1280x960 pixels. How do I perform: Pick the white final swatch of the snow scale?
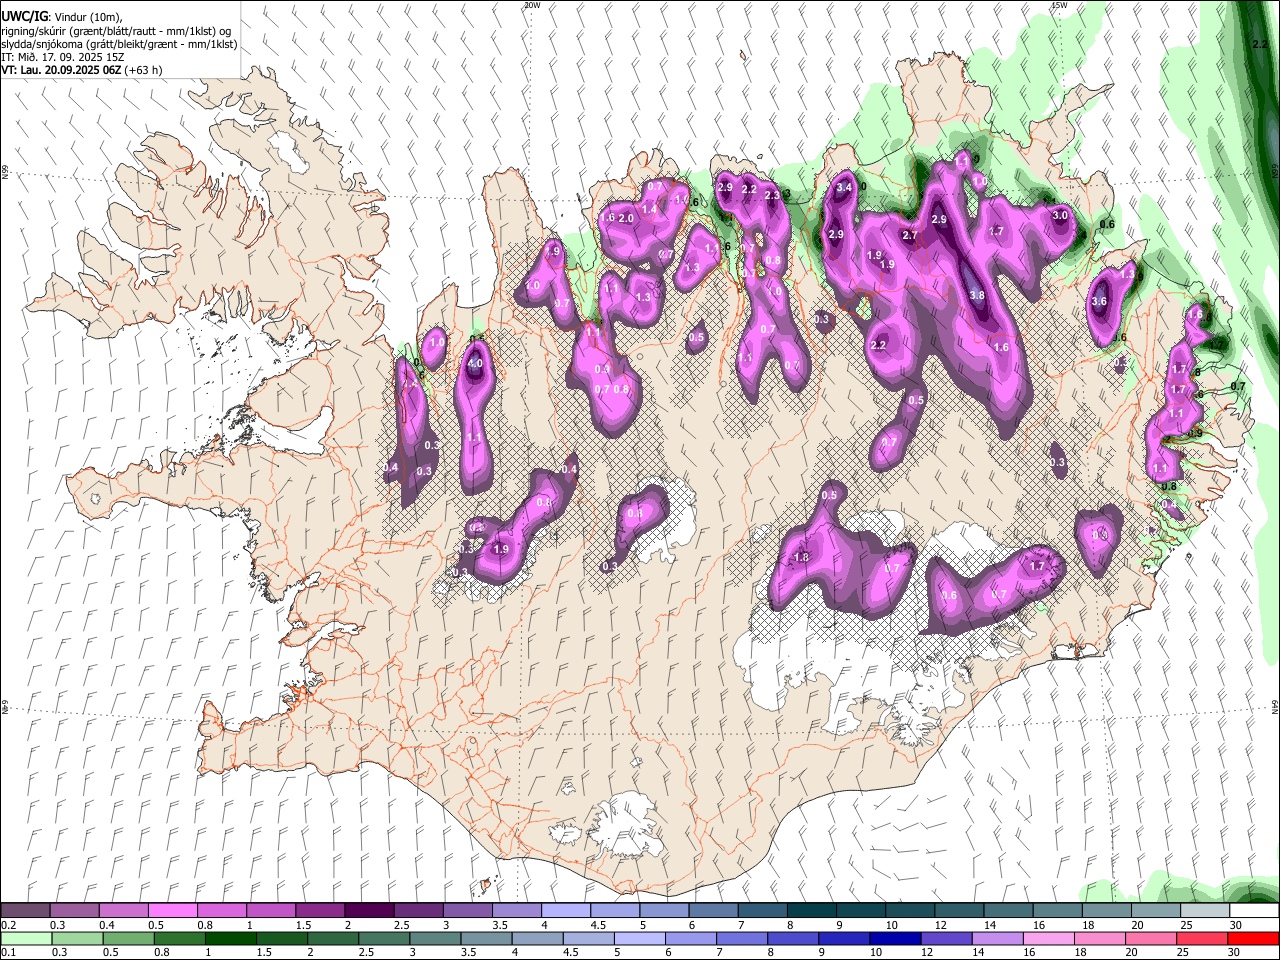(x=1253, y=910)
